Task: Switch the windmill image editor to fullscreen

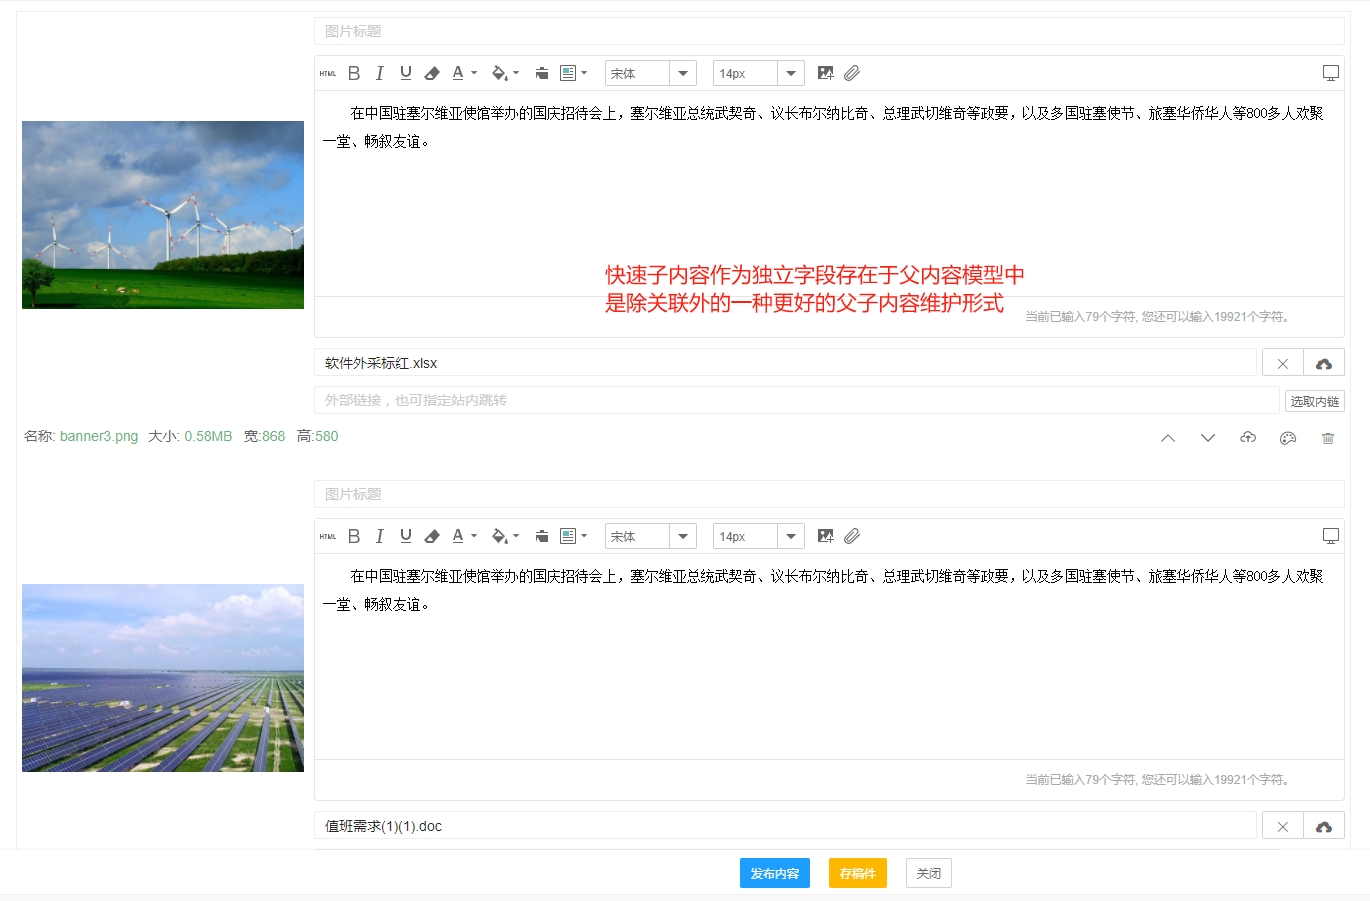Action: coord(1331,73)
